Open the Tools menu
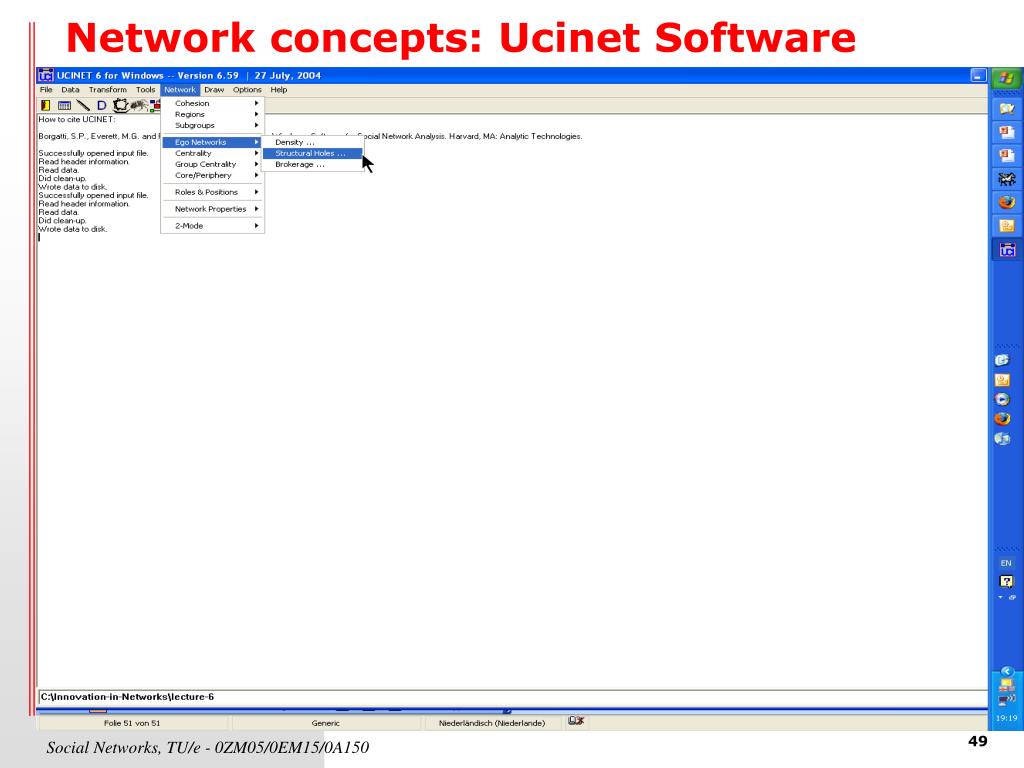The width and height of the screenshot is (1024, 768). (x=146, y=90)
